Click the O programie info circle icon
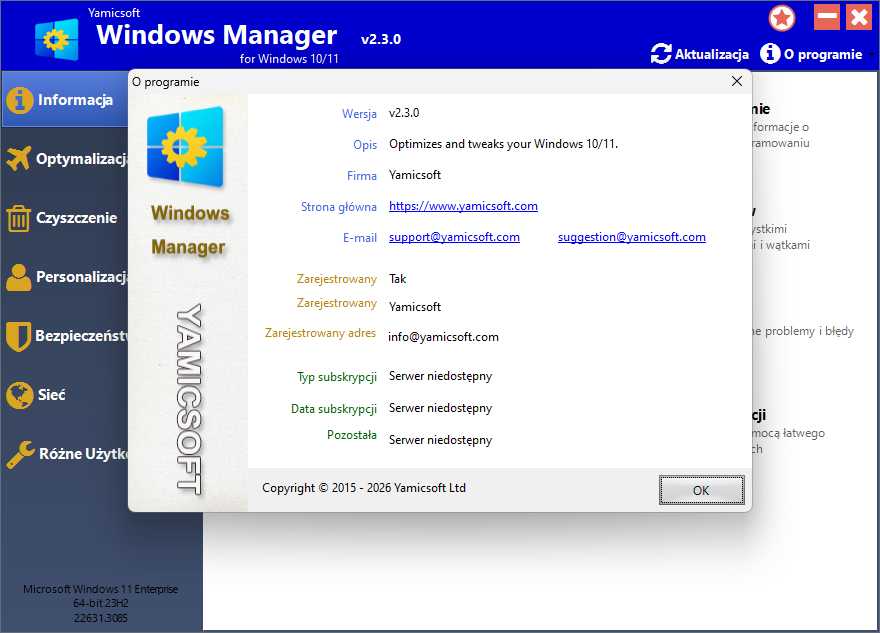 tap(770, 54)
